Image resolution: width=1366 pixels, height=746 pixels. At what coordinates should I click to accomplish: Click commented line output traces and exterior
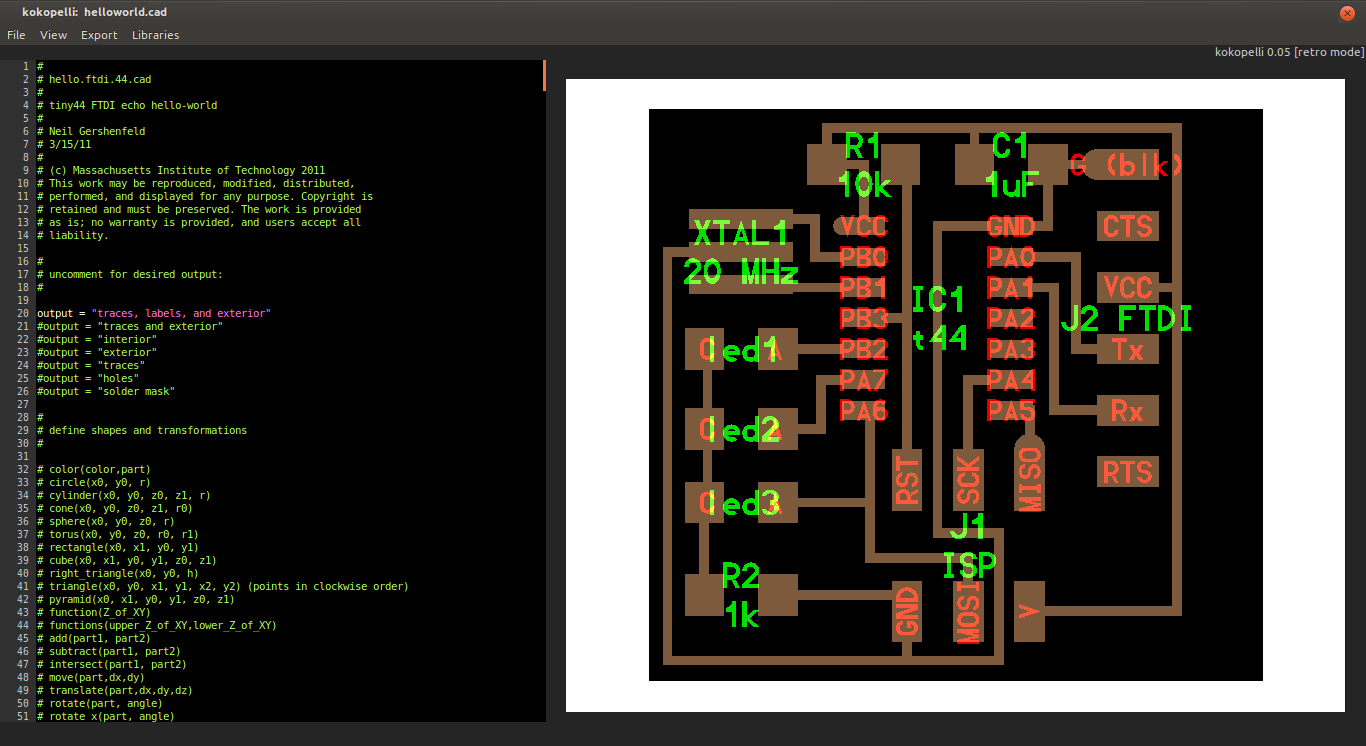click(x=130, y=326)
